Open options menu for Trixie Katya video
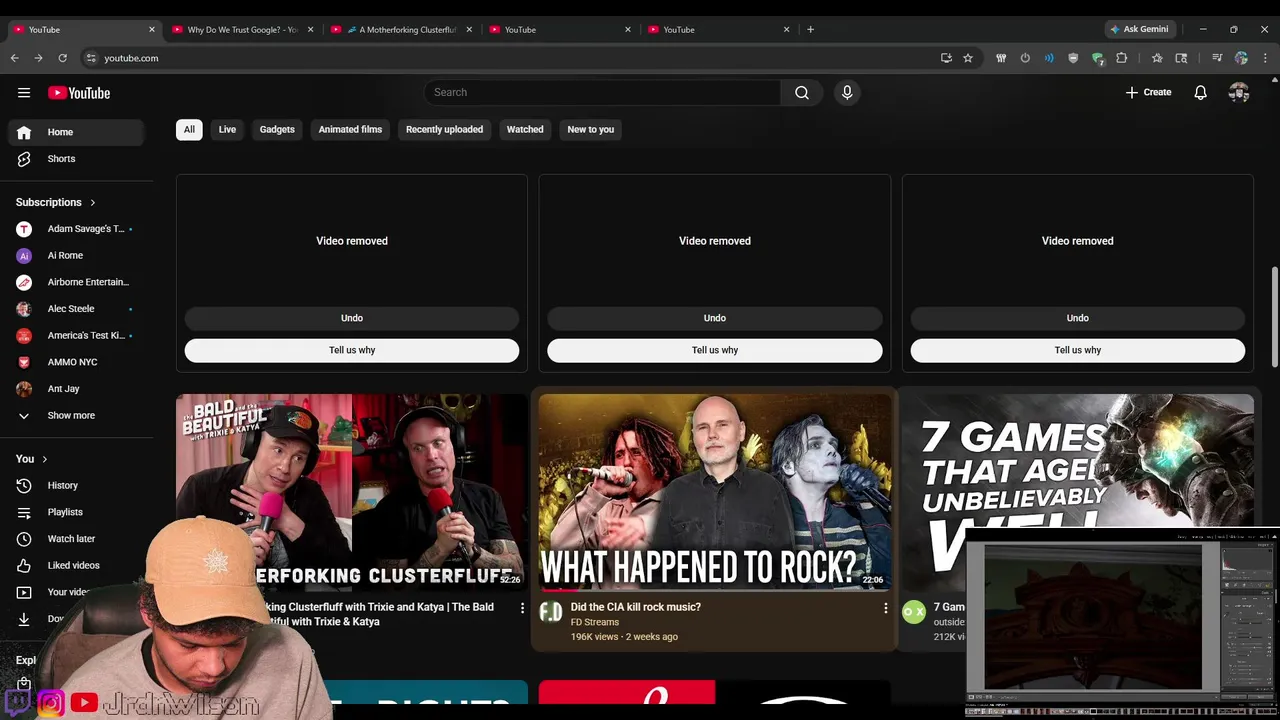This screenshot has height=720, width=1280. (x=522, y=608)
